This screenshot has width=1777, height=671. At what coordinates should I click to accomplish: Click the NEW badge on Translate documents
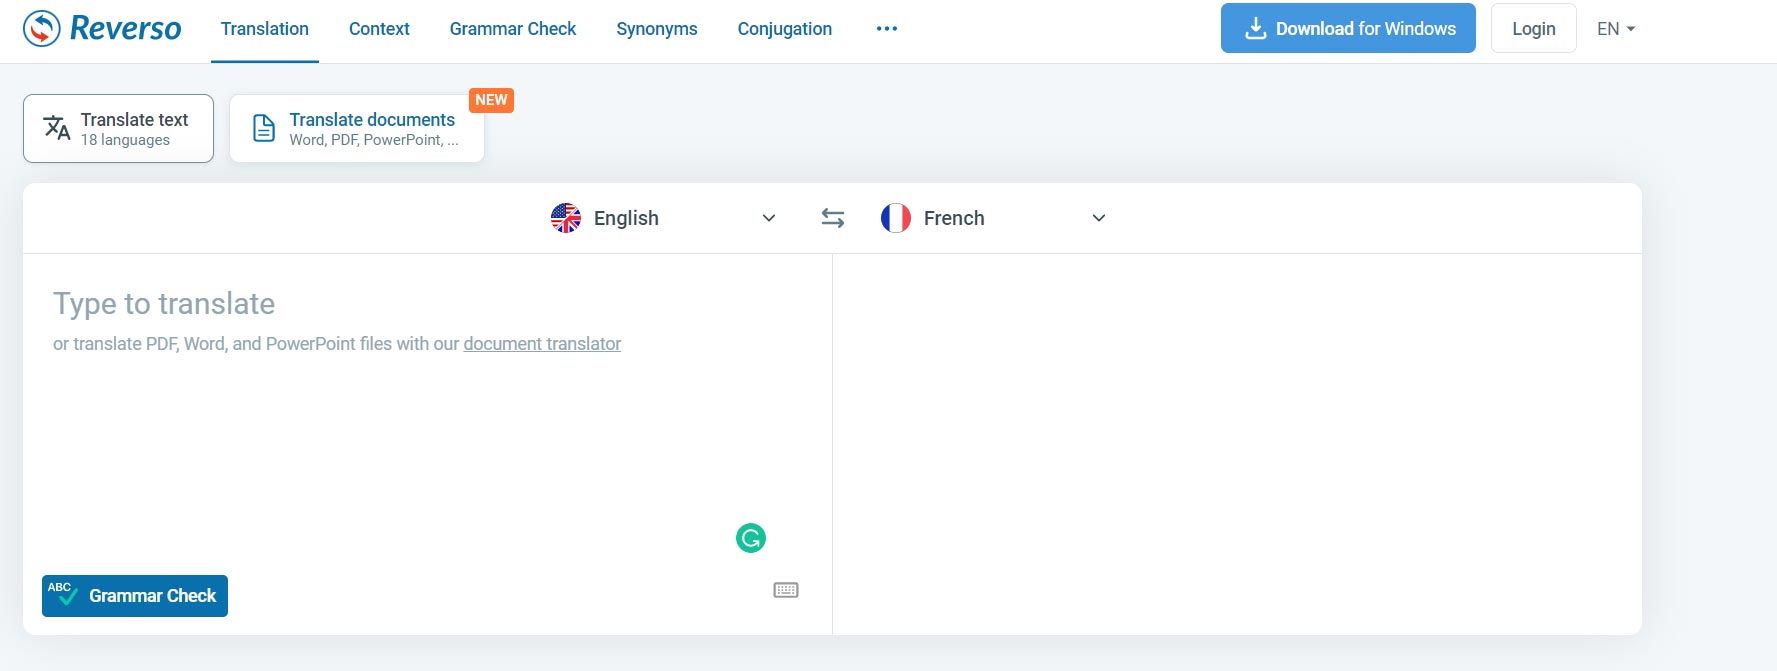click(491, 100)
